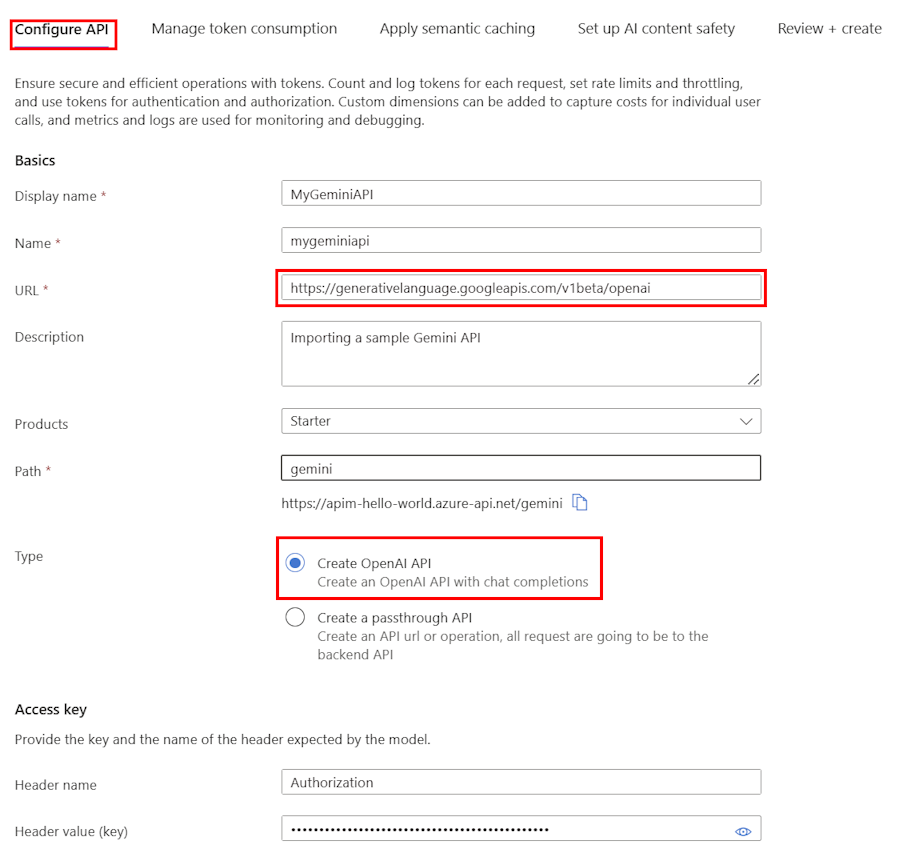903x861 pixels.
Task: Click the eye icon beside the masked key
Action: point(743,831)
